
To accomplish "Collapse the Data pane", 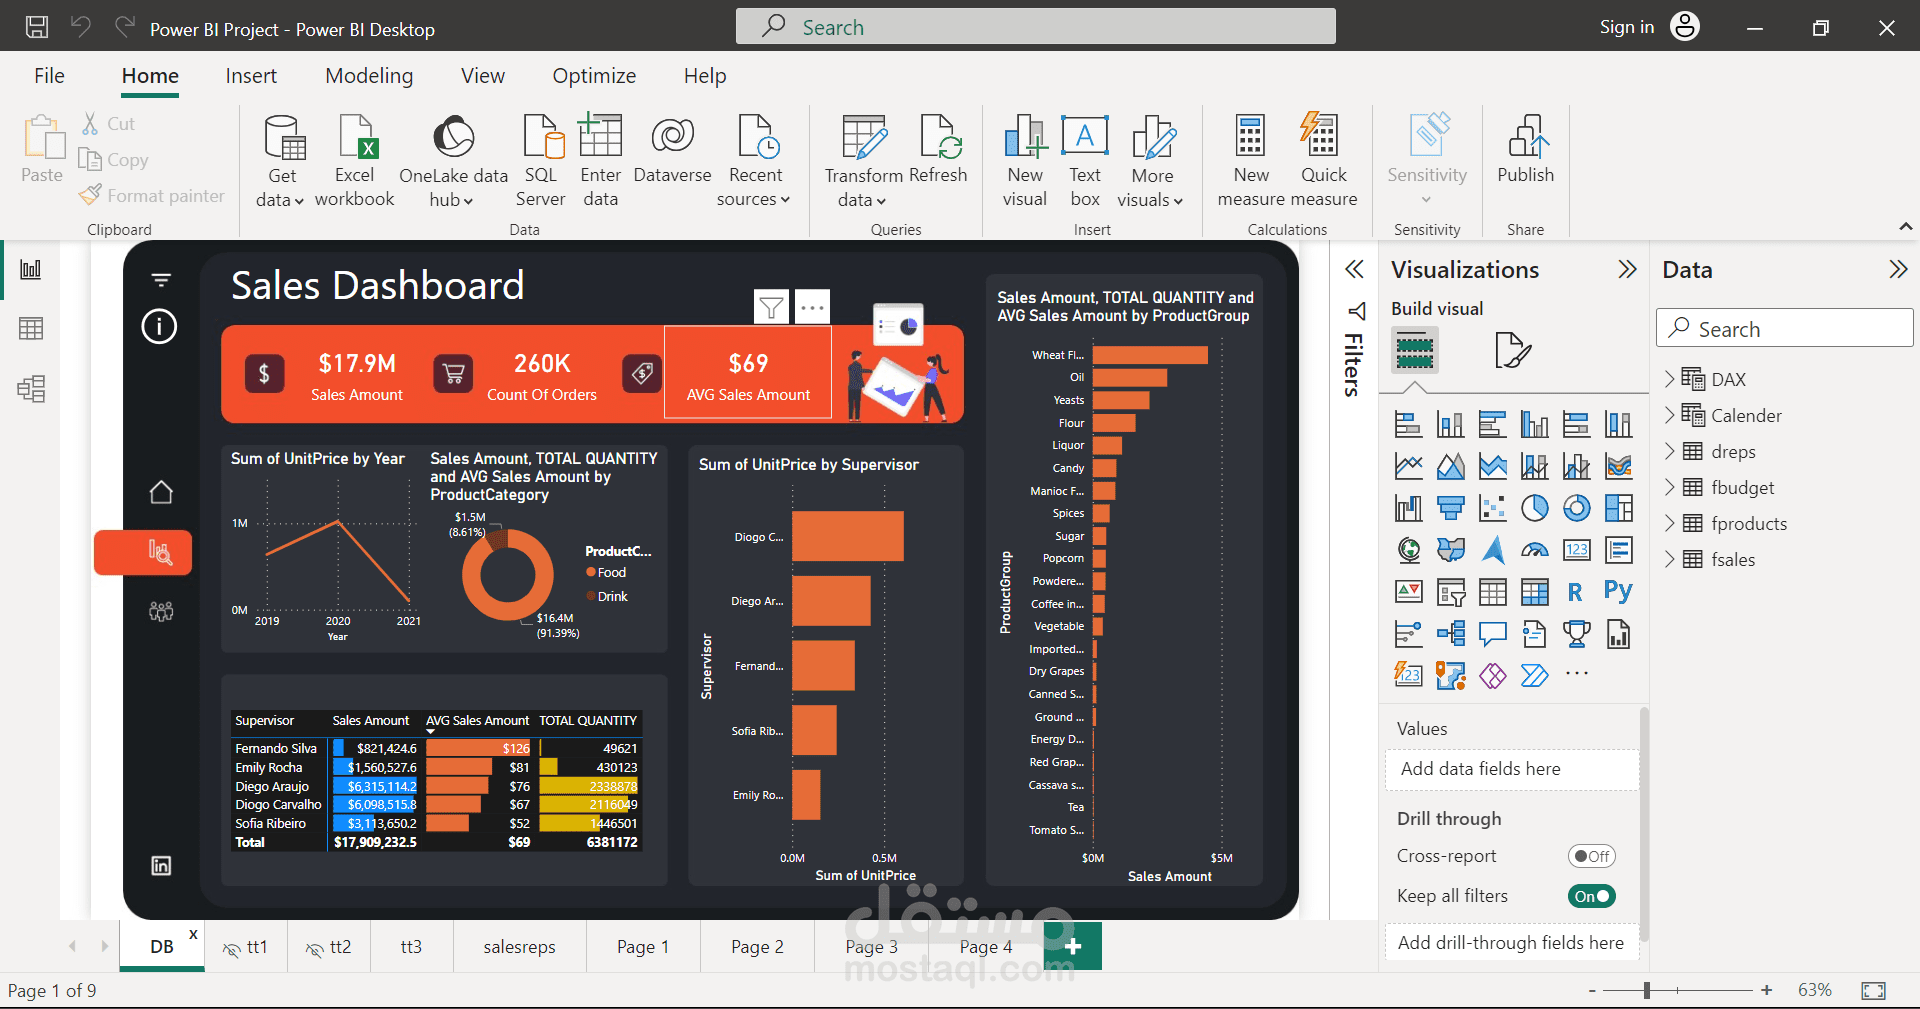I will coord(1898,269).
